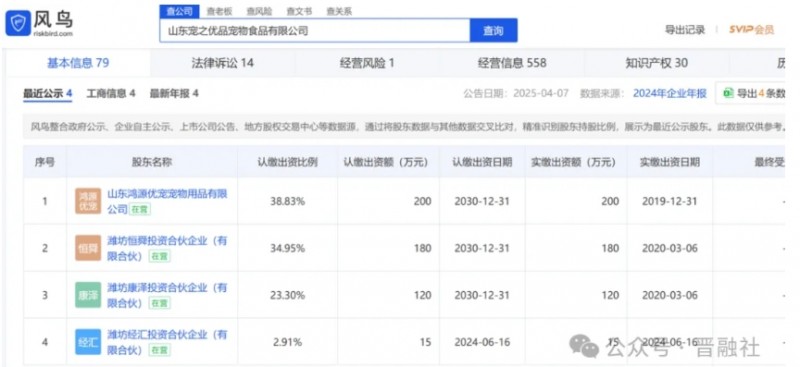
Task: Click the 鸿源优宠 shareholder logo icon
Action: pyautogui.click(x=88, y=201)
